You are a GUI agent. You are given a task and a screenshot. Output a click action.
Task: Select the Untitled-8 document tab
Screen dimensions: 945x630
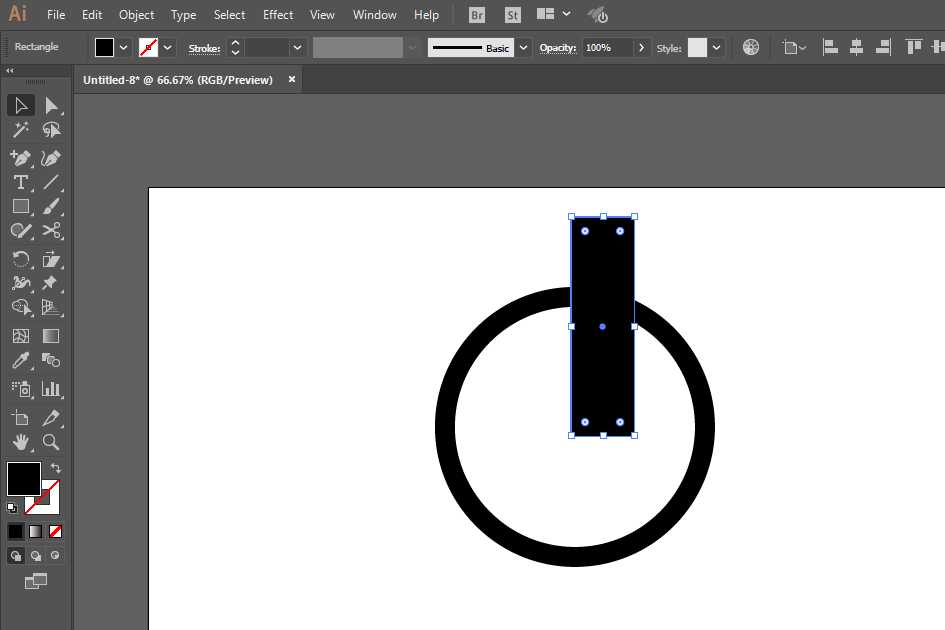pos(180,78)
